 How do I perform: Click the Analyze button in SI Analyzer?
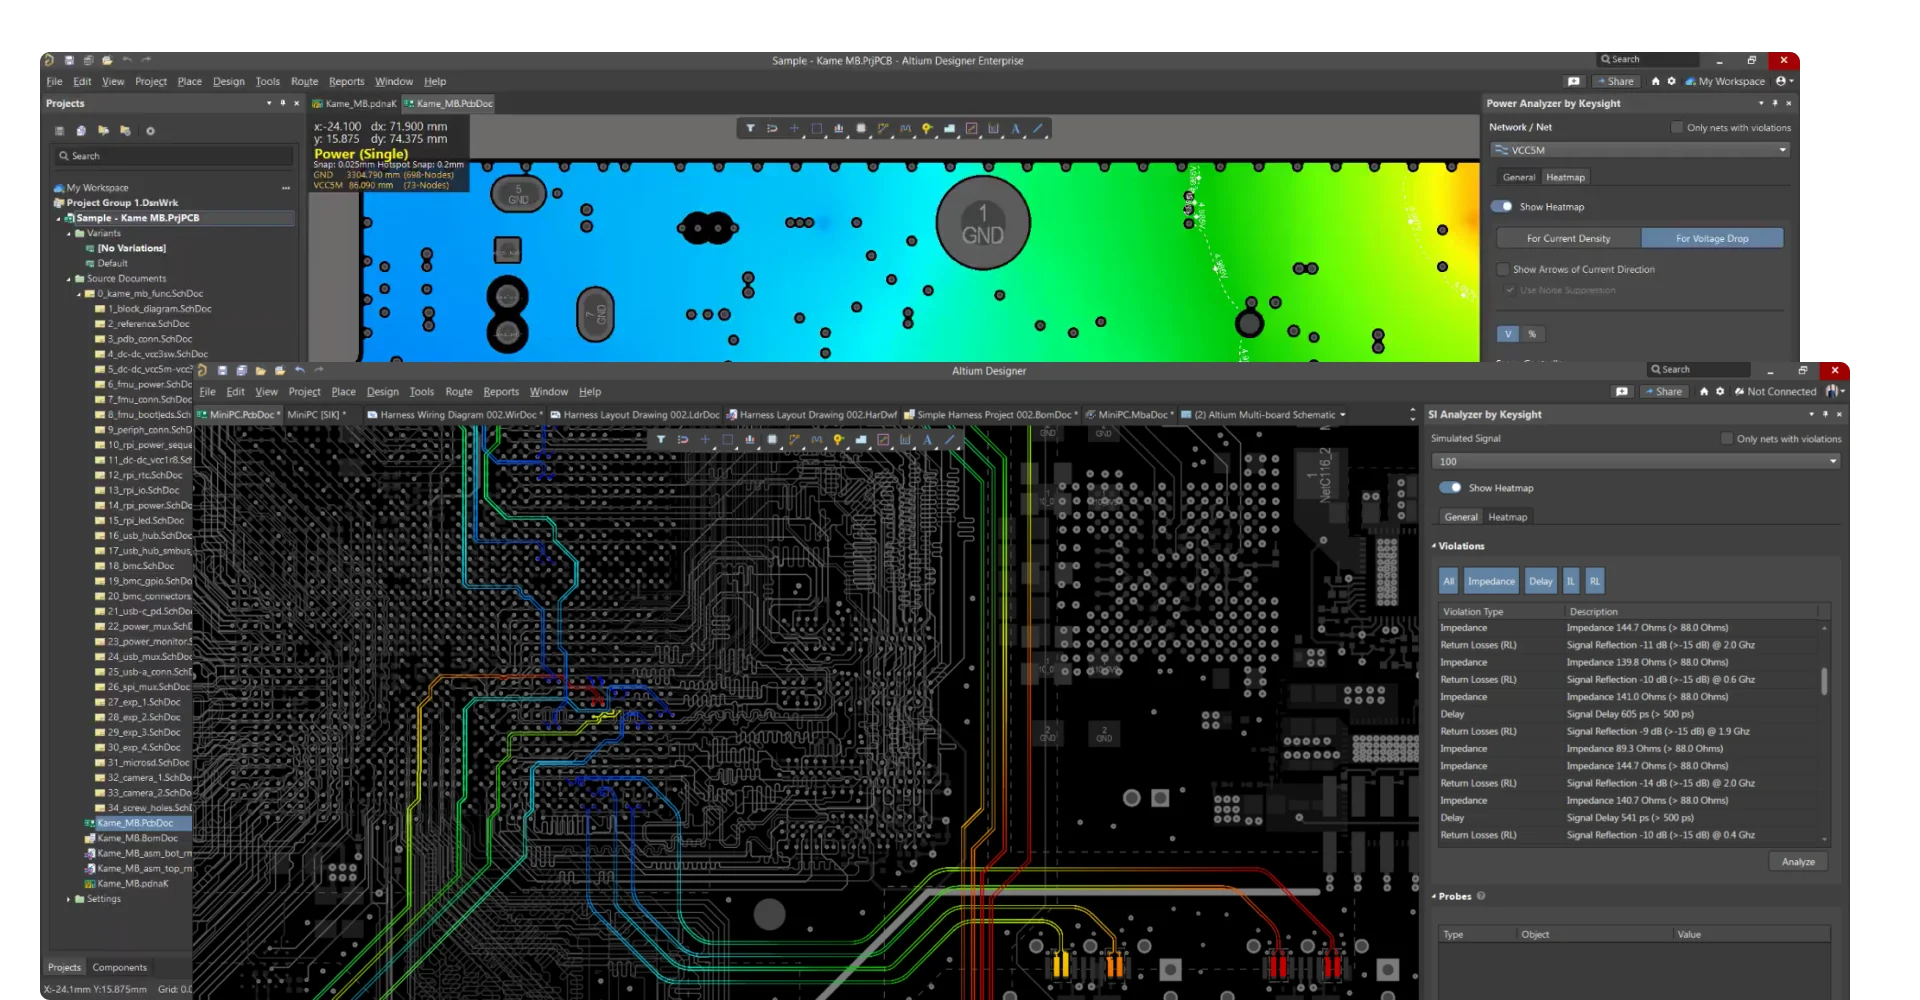pos(1798,861)
